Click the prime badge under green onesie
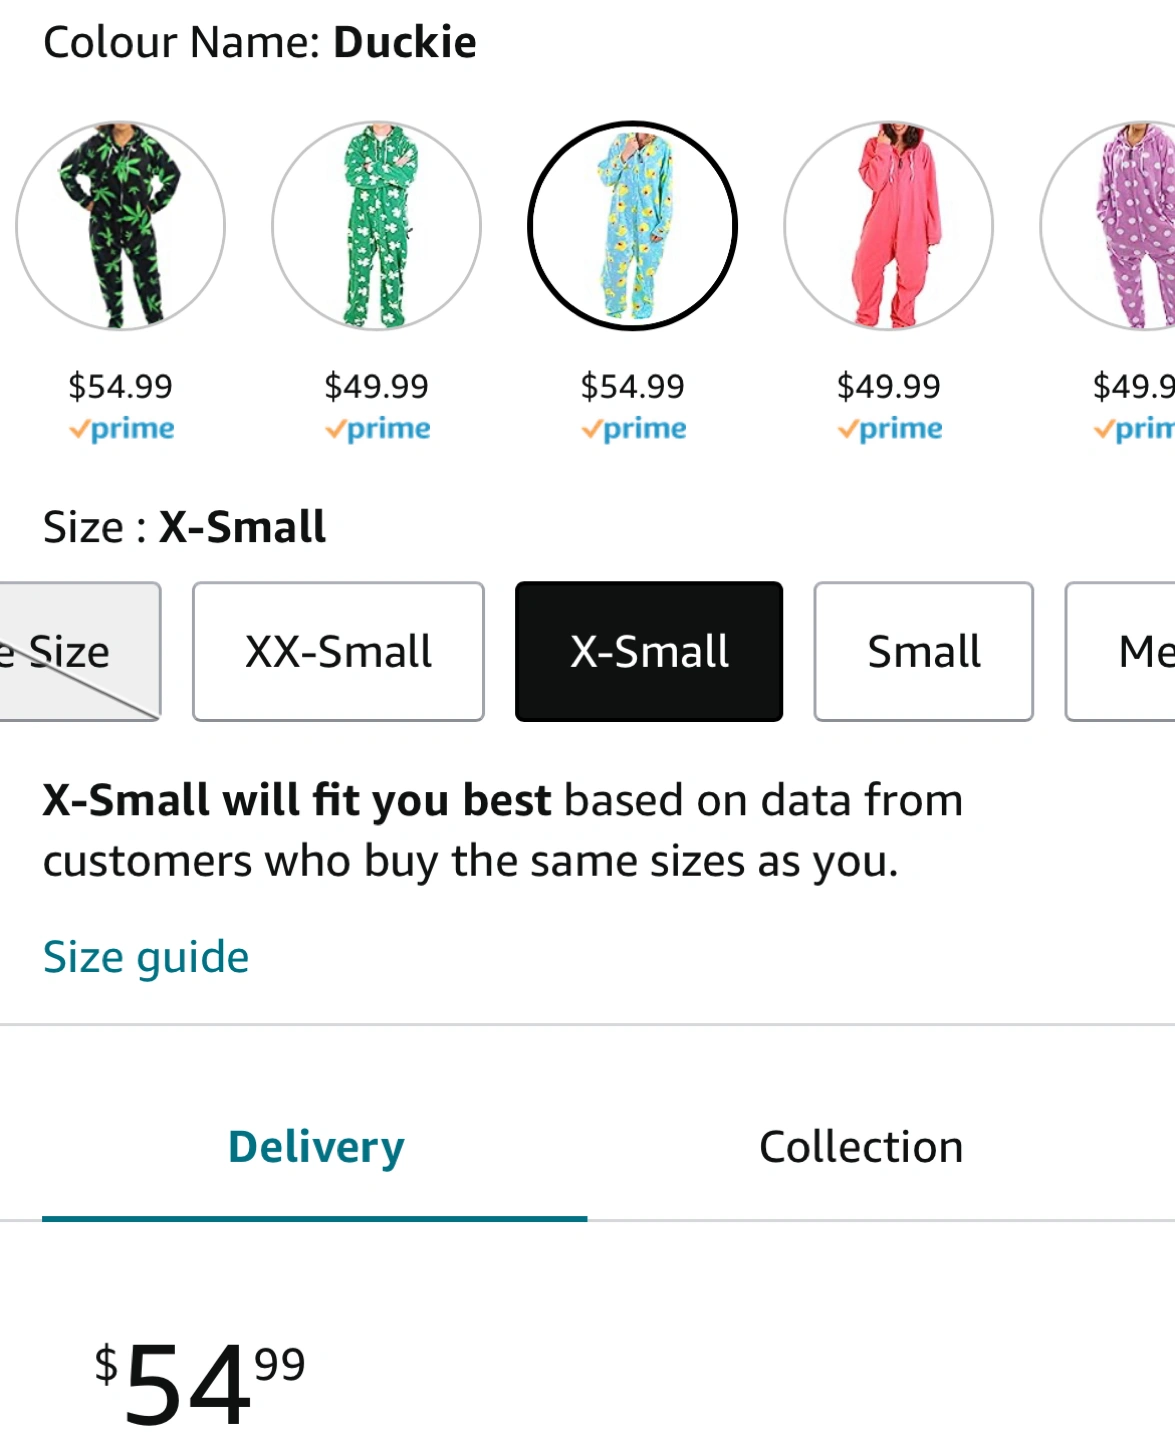 click(377, 429)
